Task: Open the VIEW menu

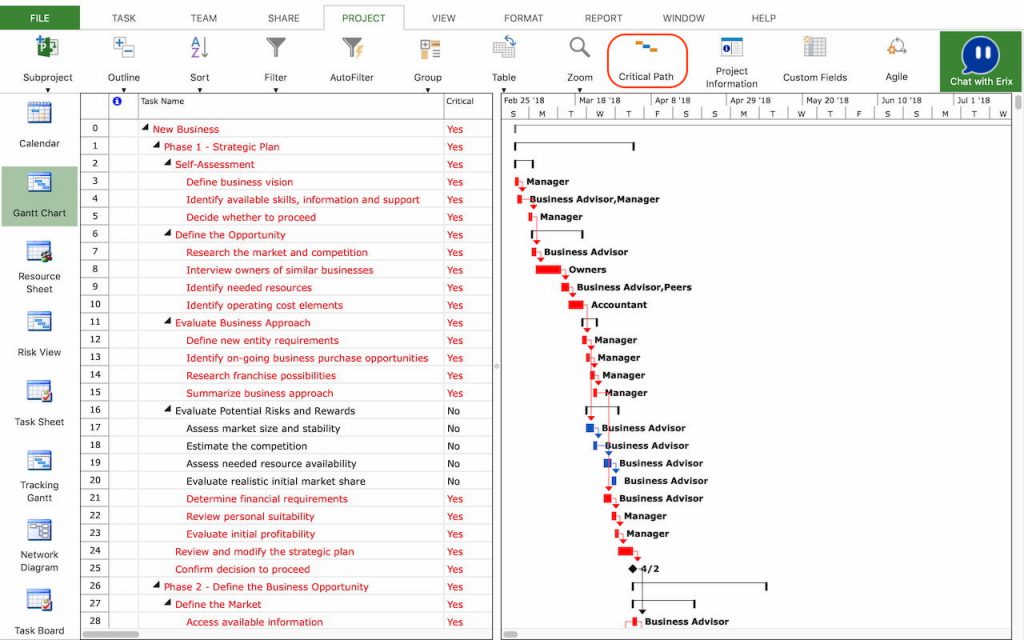Action: tap(443, 17)
